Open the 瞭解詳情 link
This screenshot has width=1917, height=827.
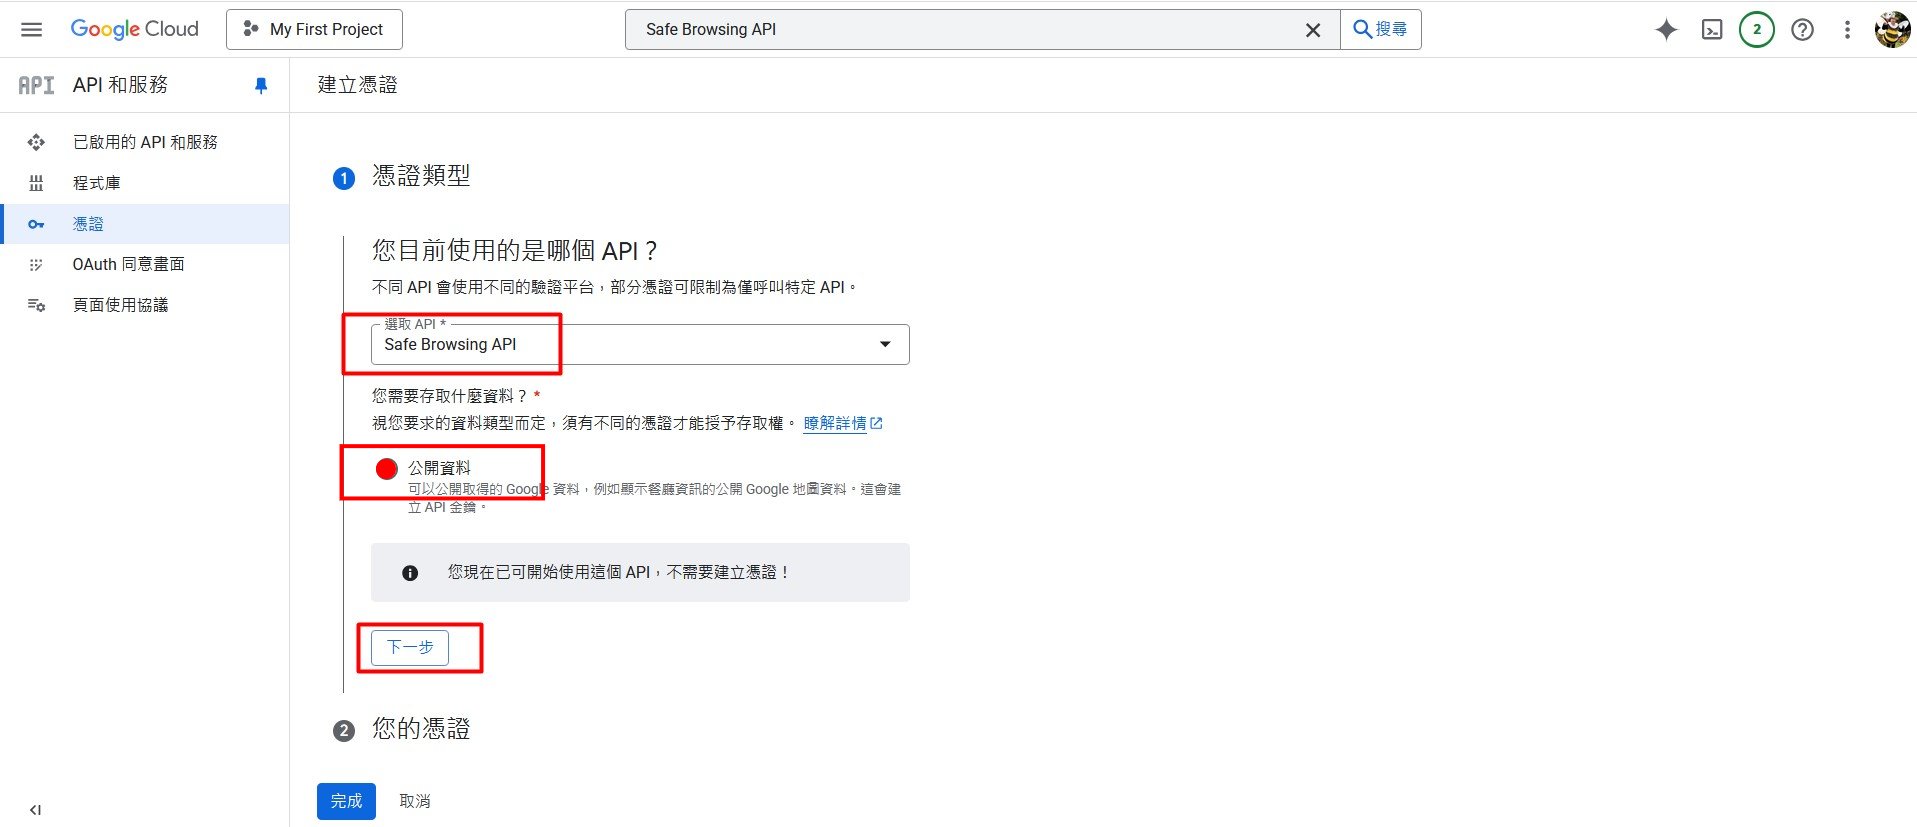[835, 423]
